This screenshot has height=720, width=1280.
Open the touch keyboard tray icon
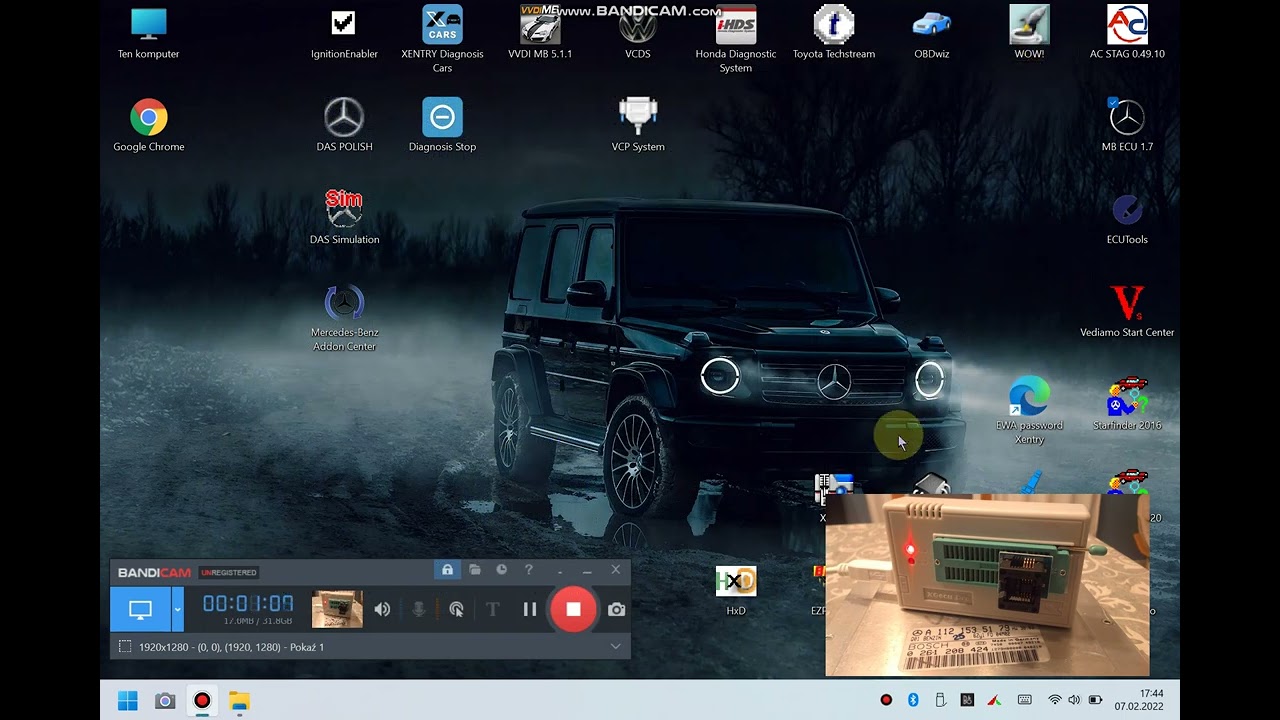pos(1025,700)
